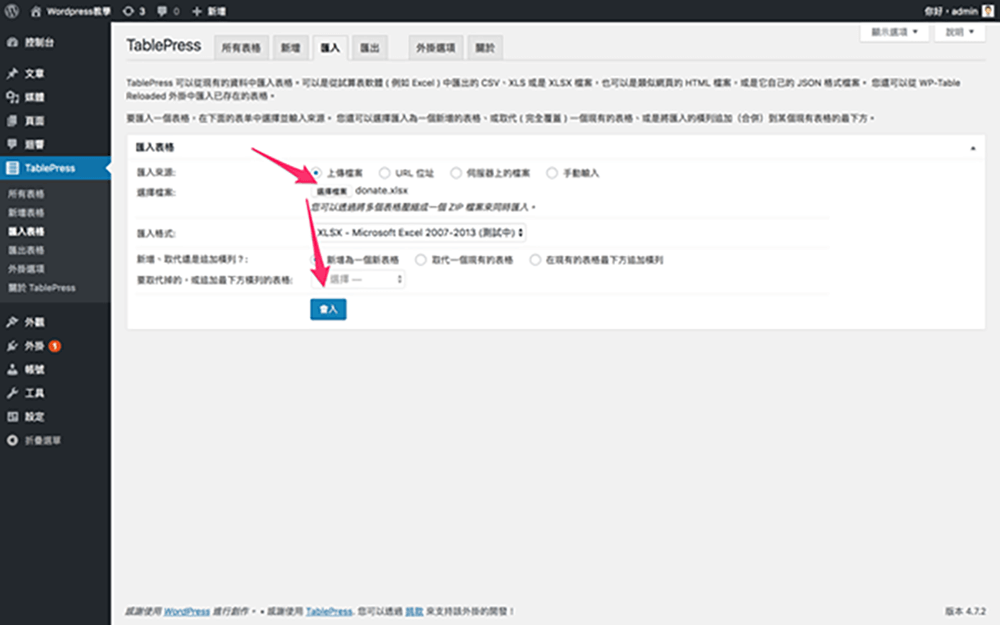Expand the Screen Options dropdown
This screenshot has width=1000, height=625.
tap(894, 32)
